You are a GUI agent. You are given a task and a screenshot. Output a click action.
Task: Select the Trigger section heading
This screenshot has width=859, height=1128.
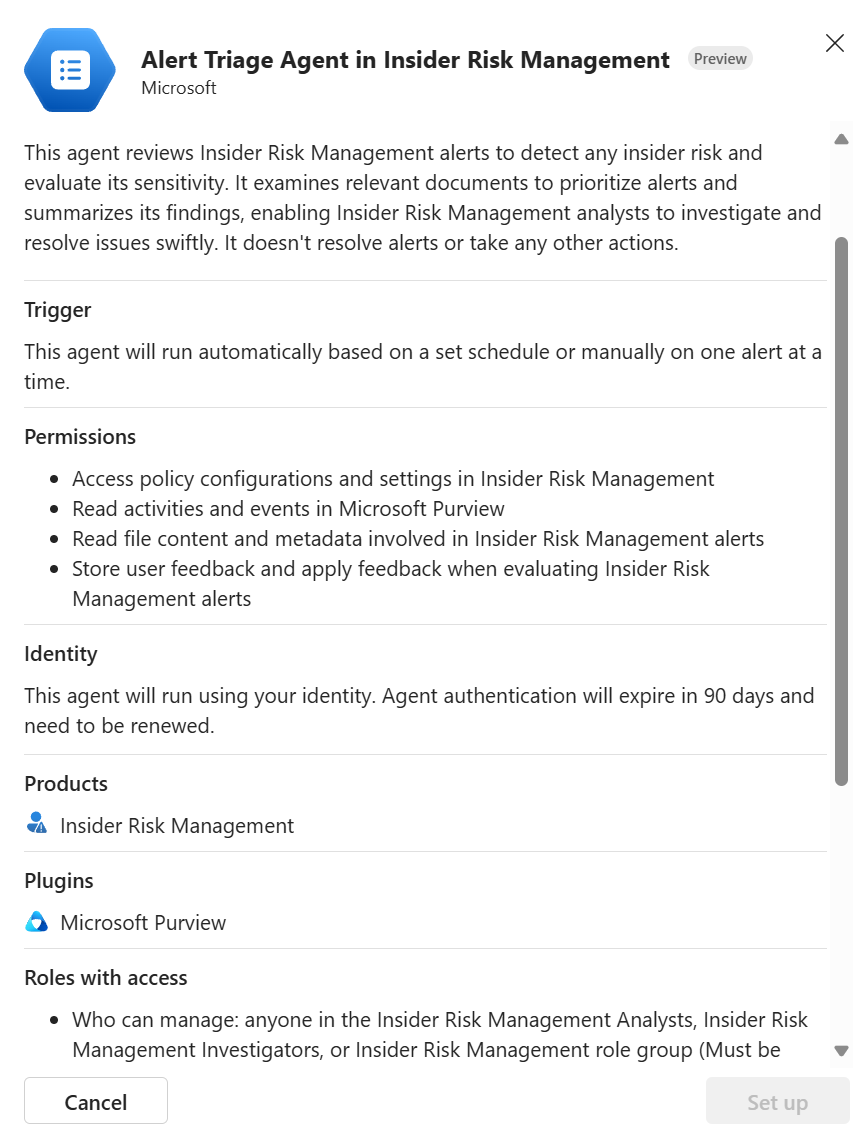click(x=58, y=310)
